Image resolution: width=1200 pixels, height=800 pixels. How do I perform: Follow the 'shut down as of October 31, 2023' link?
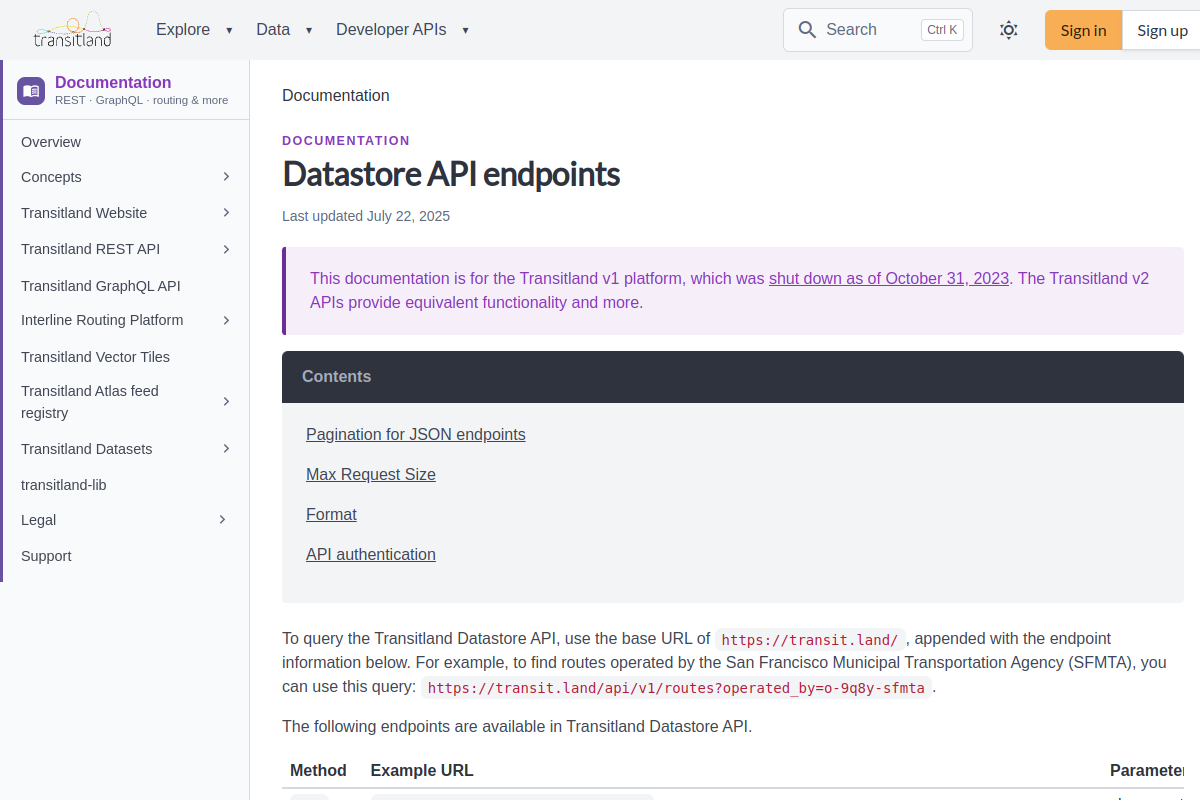889,278
